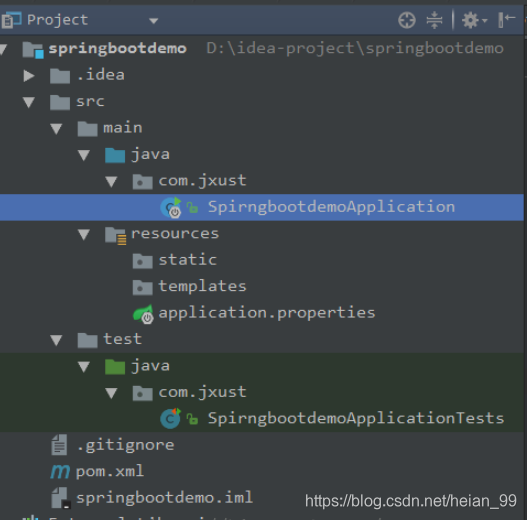Screen dimensions: 527x520
Task: Click the SpirngbootdemoApplicationTests class icon
Action: [x=170, y=418]
